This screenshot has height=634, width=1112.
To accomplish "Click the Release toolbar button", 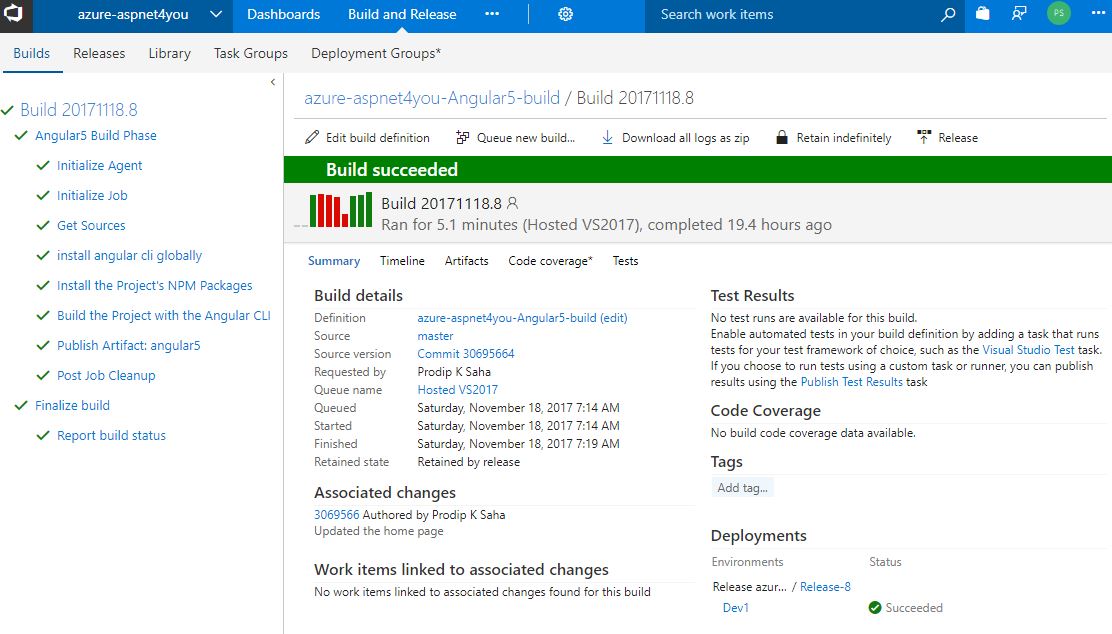I will coord(947,138).
